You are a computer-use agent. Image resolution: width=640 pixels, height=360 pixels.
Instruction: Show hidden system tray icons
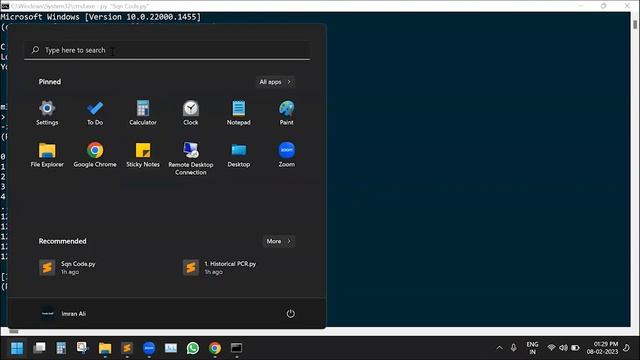tap(499, 348)
